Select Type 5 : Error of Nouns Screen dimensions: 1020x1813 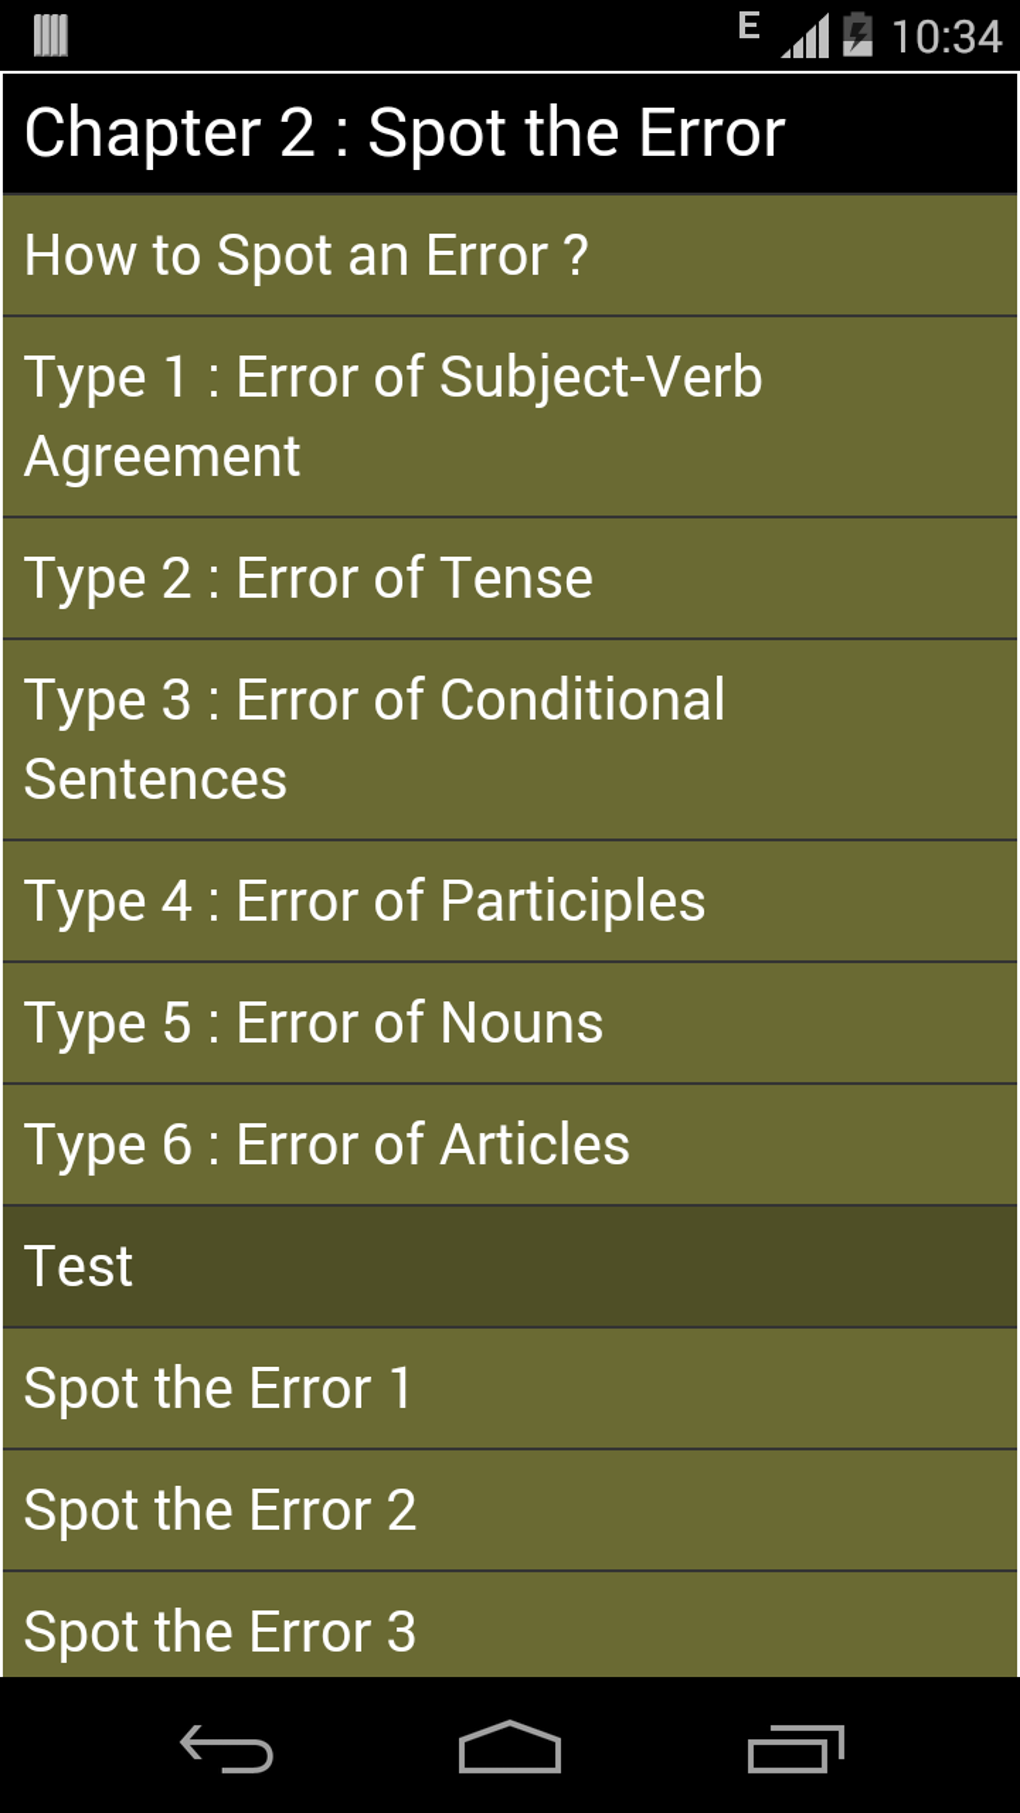(510, 1024)
